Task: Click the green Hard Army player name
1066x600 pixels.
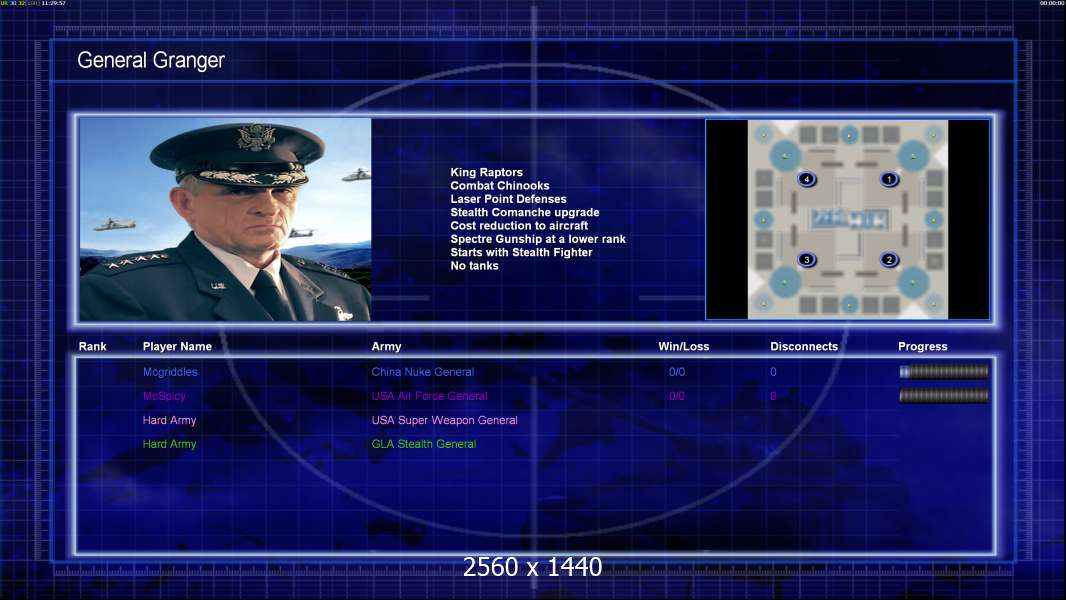Action: click(169, 444)
